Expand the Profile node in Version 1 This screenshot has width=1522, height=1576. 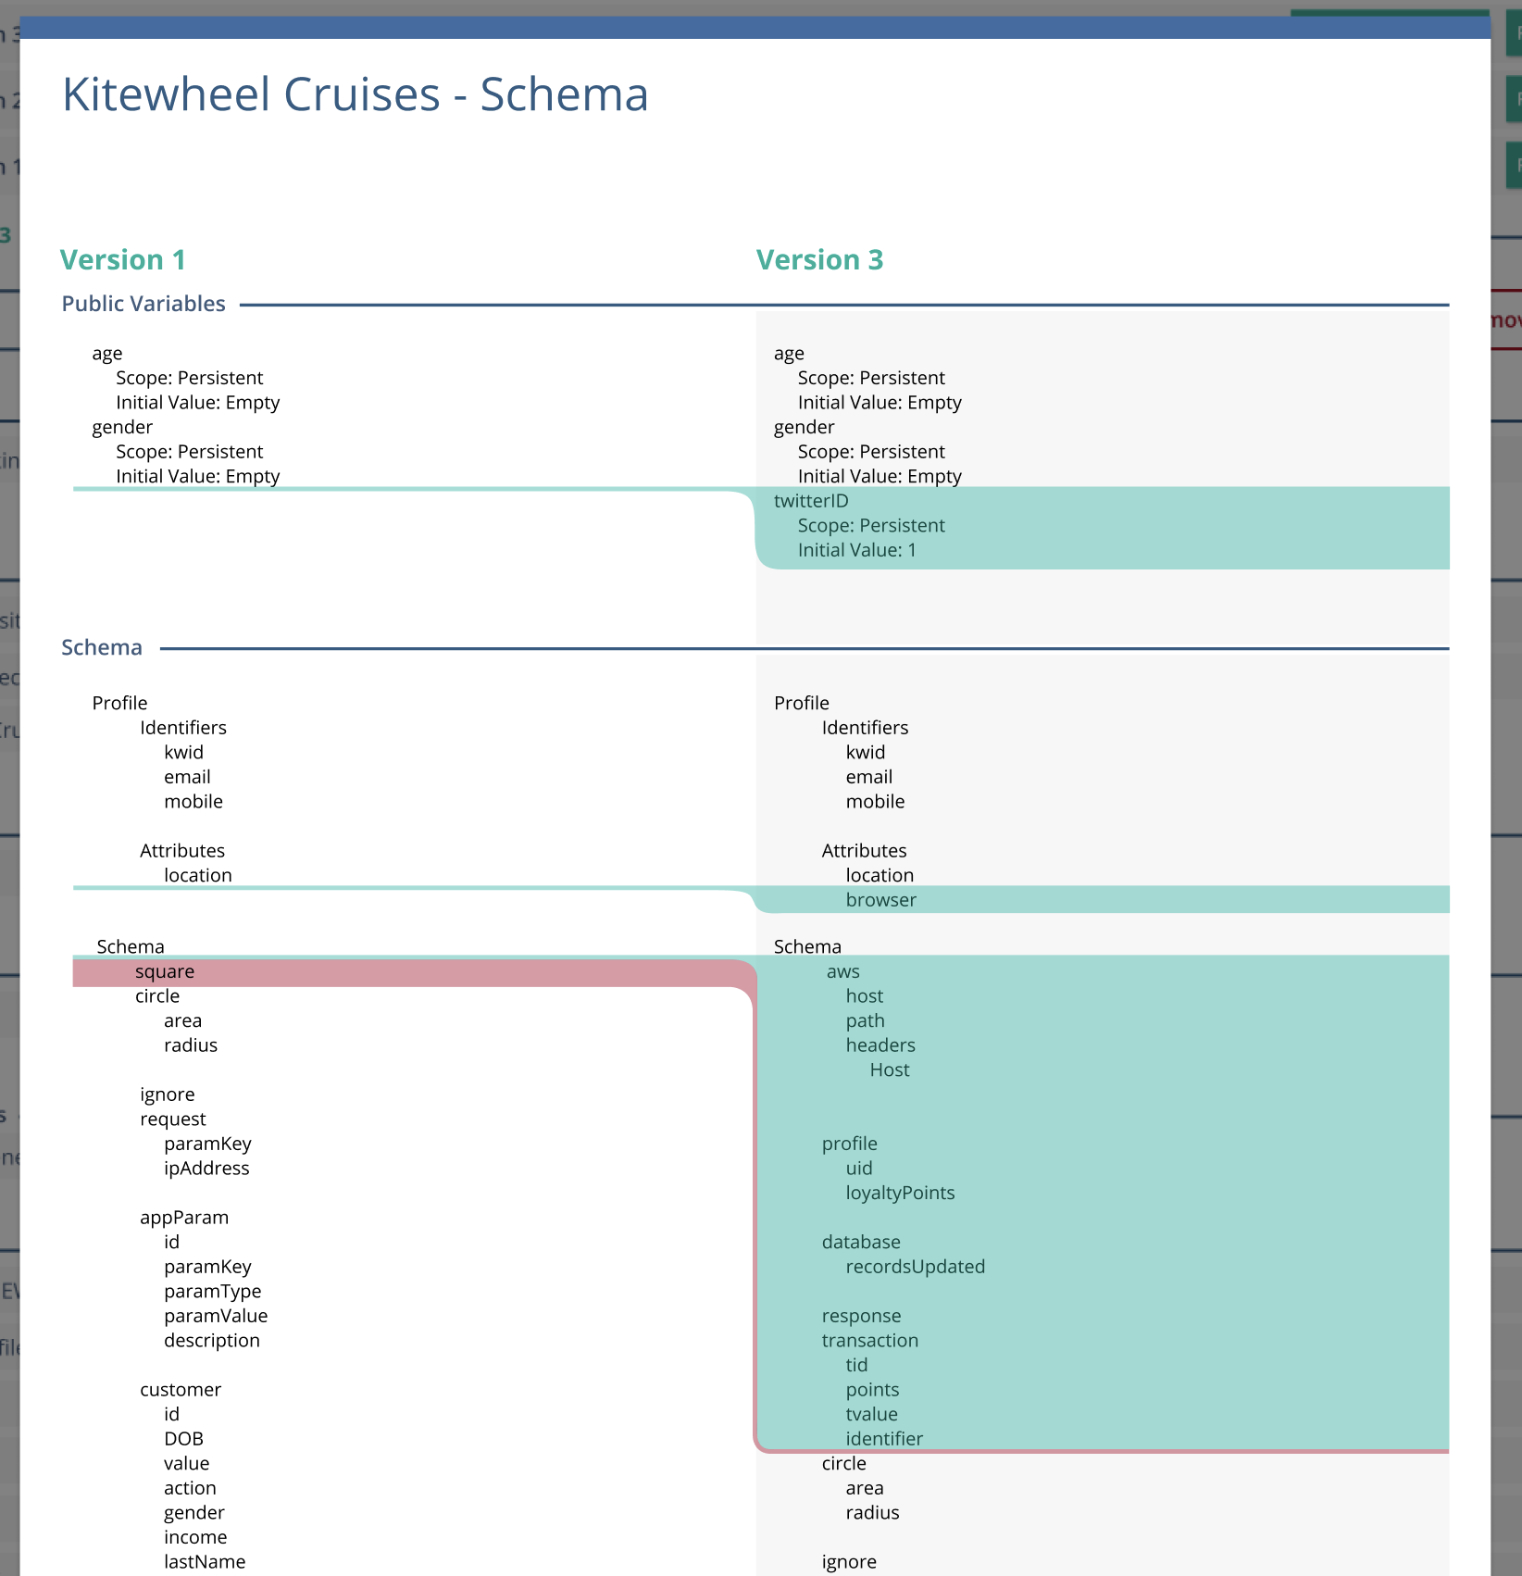[119, 702]
